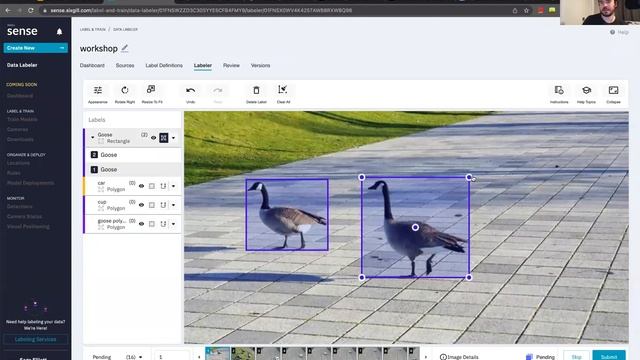Switch to the Sources tab
This screenshot has width=640, height=360.
pyautogui.click(x=125, y=65)
